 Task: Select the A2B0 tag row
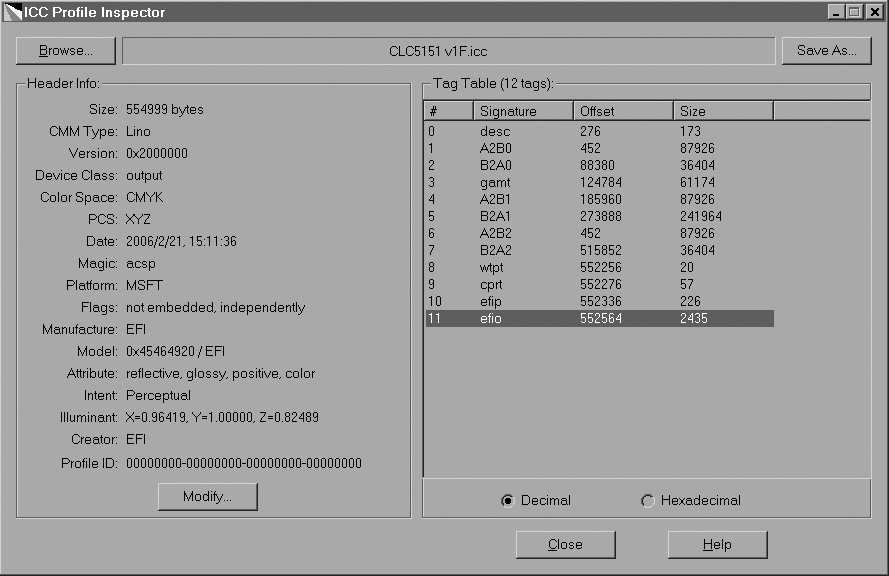click(599, 149)
